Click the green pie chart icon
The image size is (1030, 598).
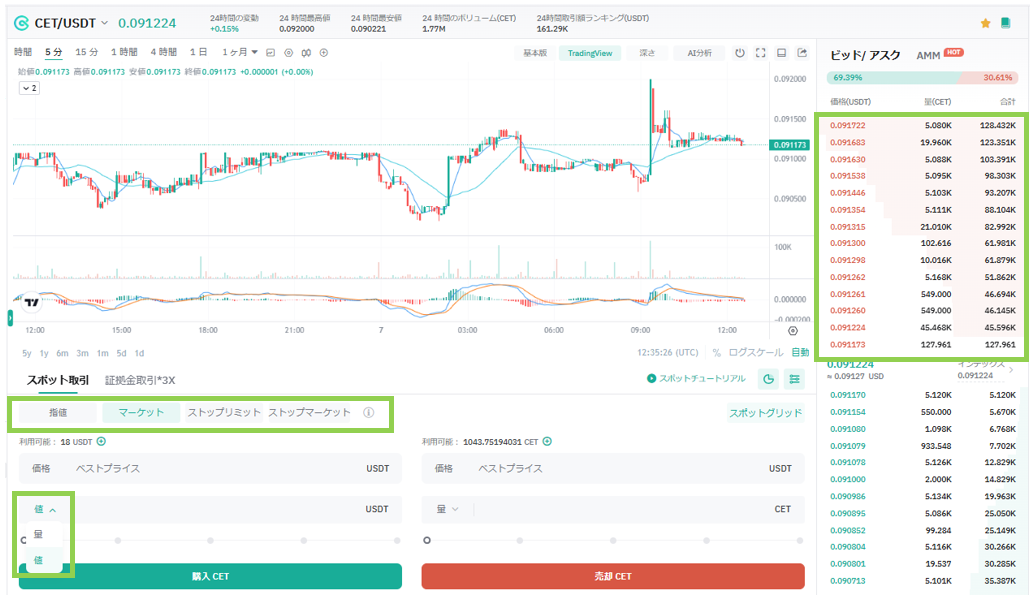769,379
